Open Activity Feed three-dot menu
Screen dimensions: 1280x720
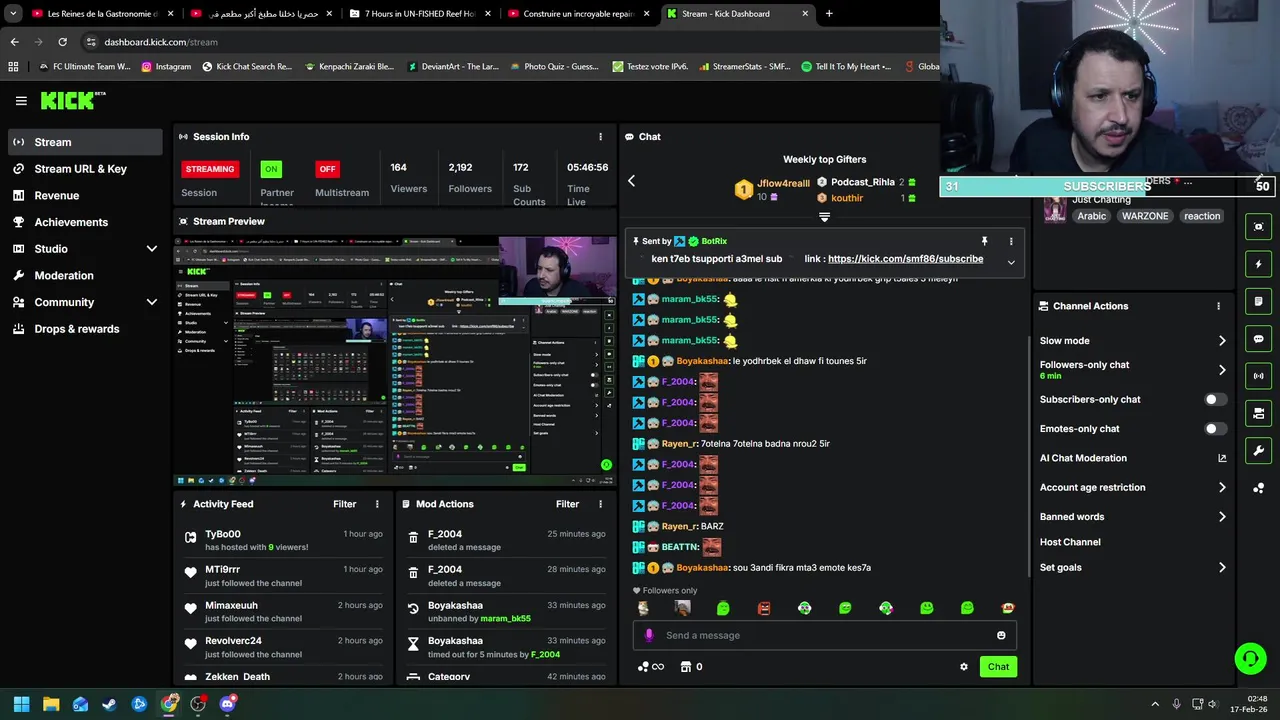pyautogui.click(x=377, y=504)
